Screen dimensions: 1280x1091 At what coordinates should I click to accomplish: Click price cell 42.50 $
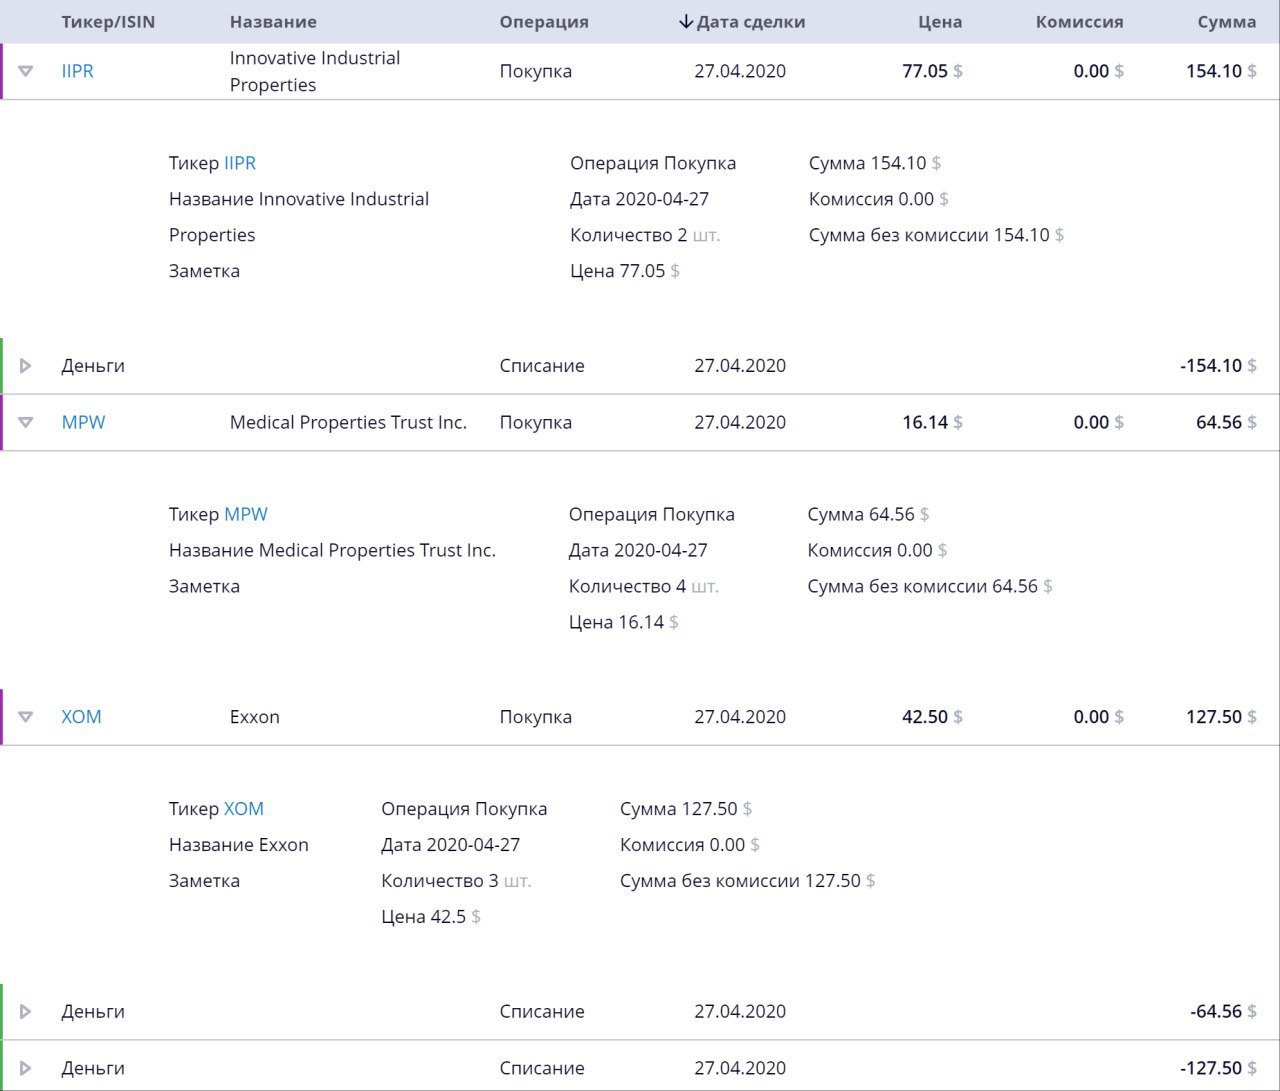(932, 717)
